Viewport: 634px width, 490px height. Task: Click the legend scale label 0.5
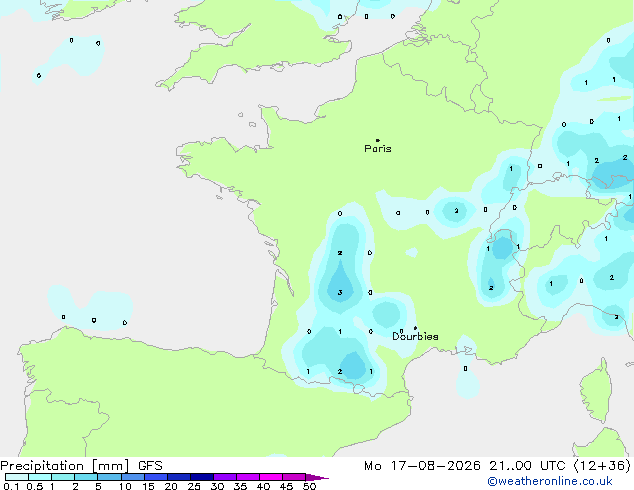pos(34,486)
